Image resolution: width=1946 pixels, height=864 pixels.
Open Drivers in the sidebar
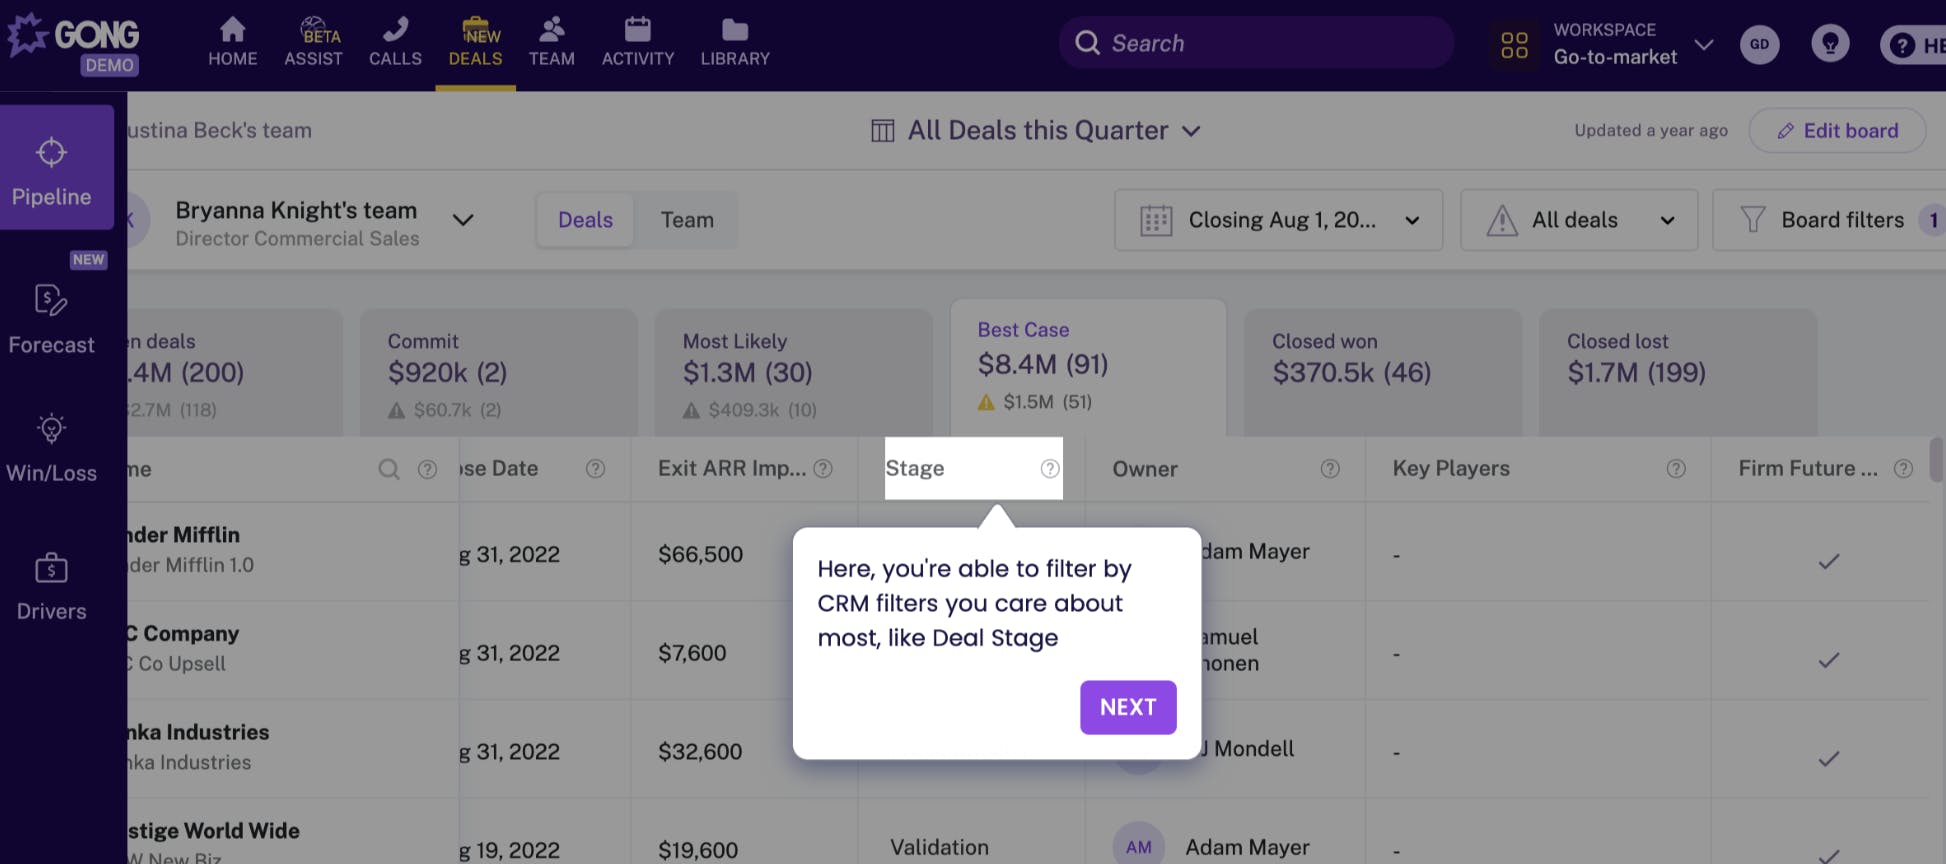click(52, 587)
